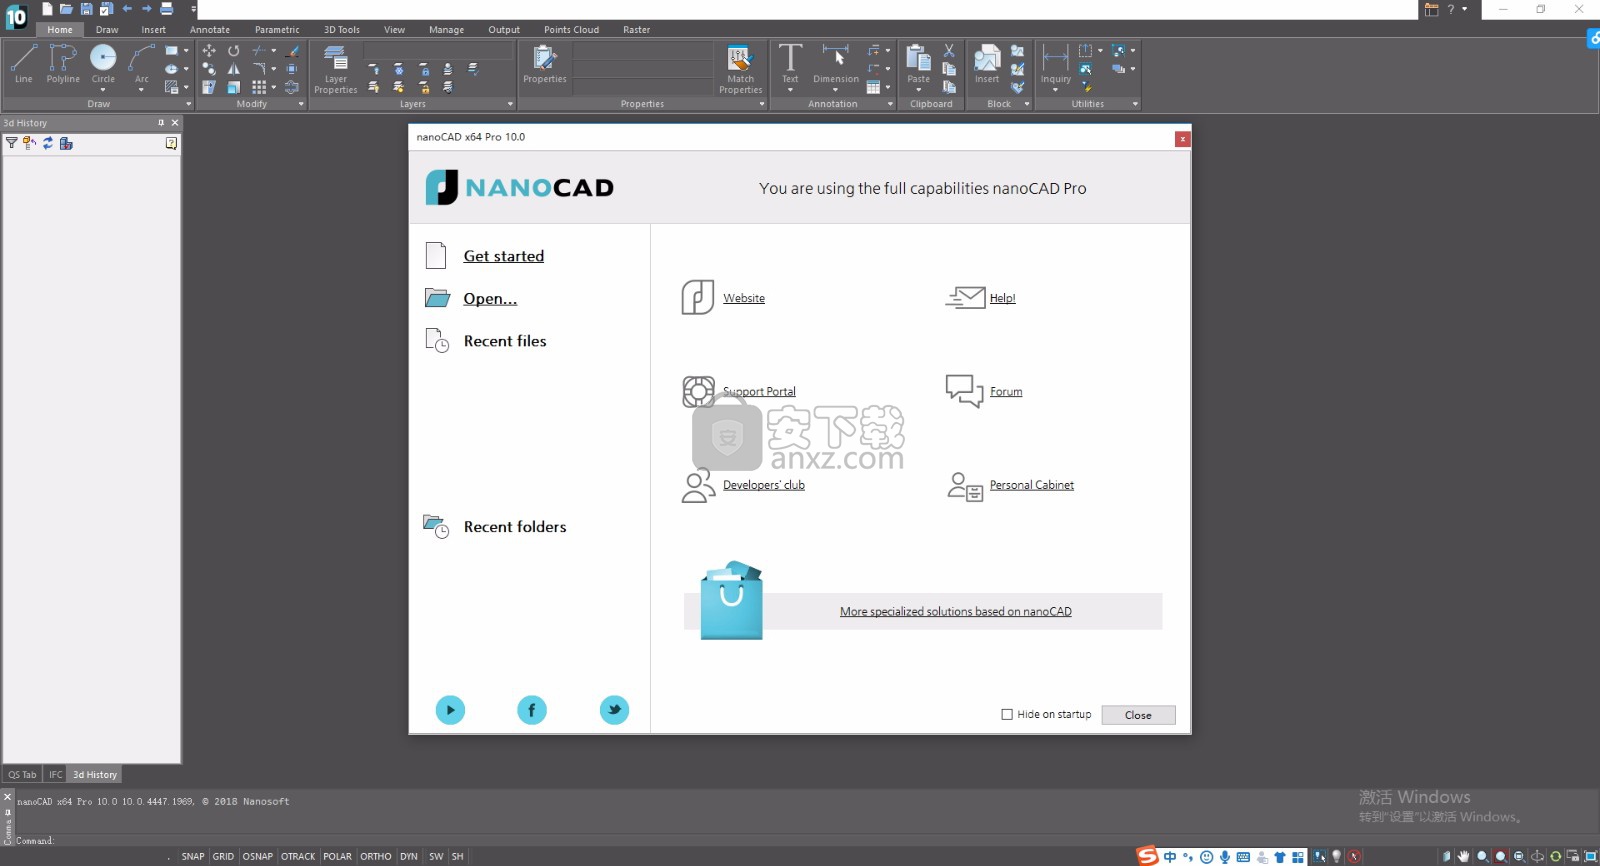
Task: Open Layer Properties manager
Action: coord(335,69)
